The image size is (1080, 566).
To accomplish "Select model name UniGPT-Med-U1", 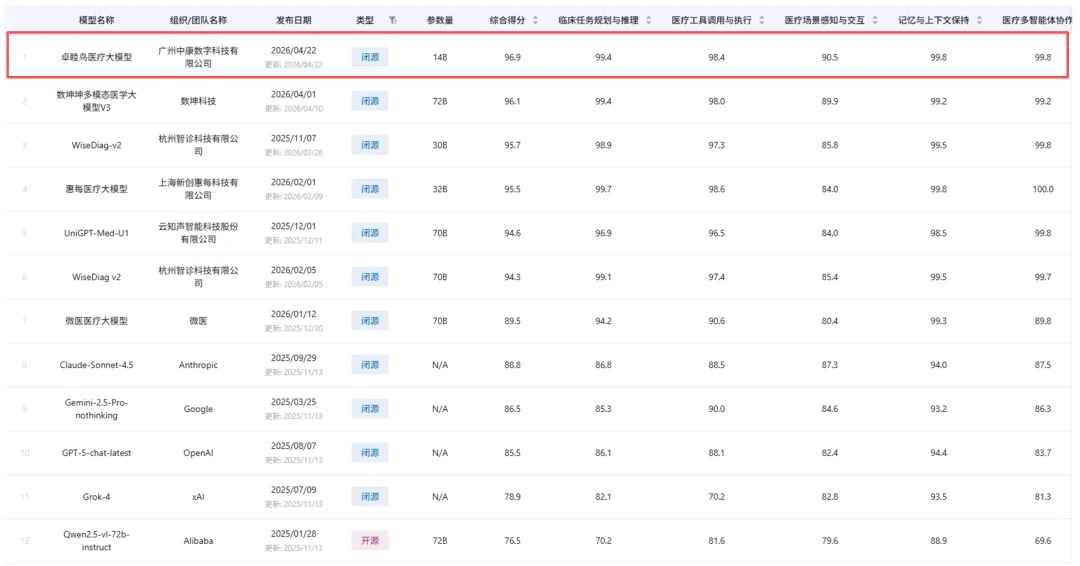I will pos(96,233).
